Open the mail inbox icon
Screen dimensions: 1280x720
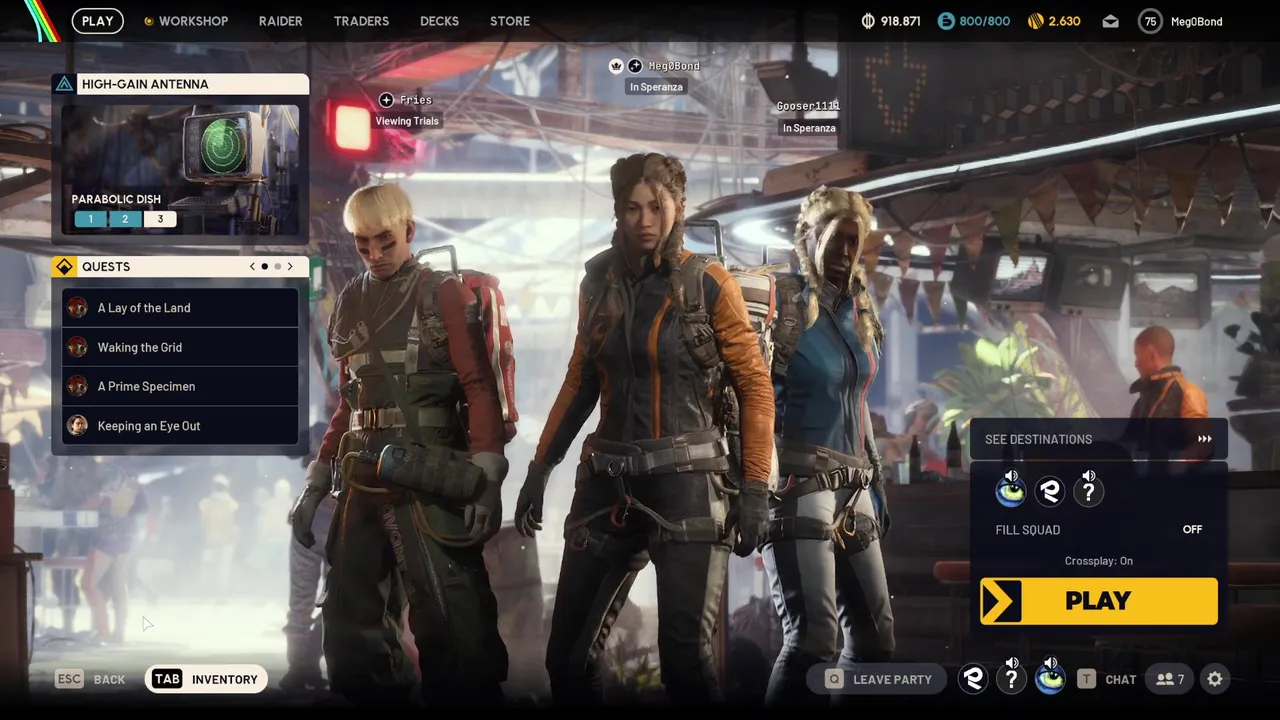coord(1110,21)
